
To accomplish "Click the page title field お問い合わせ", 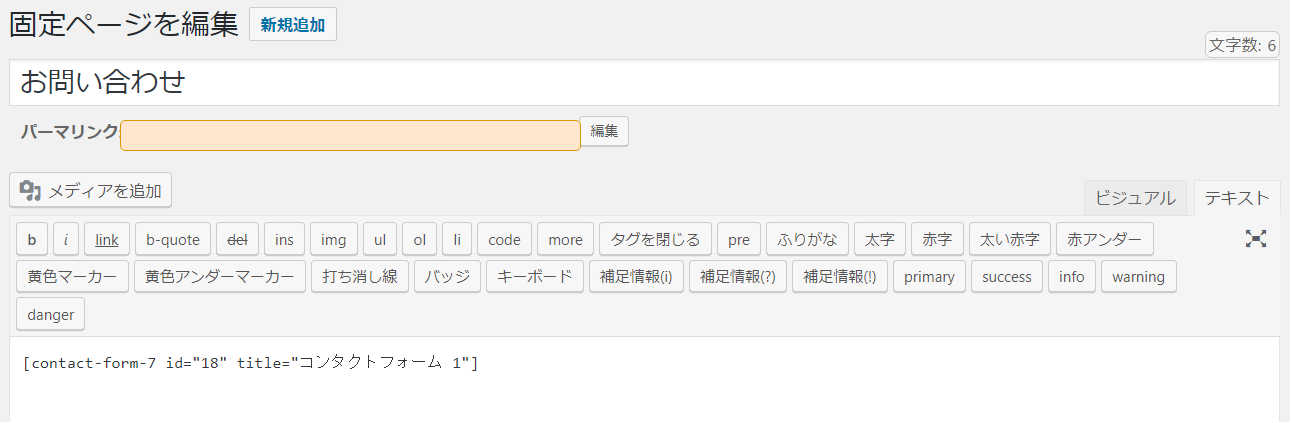I will [x=644, y=83].
